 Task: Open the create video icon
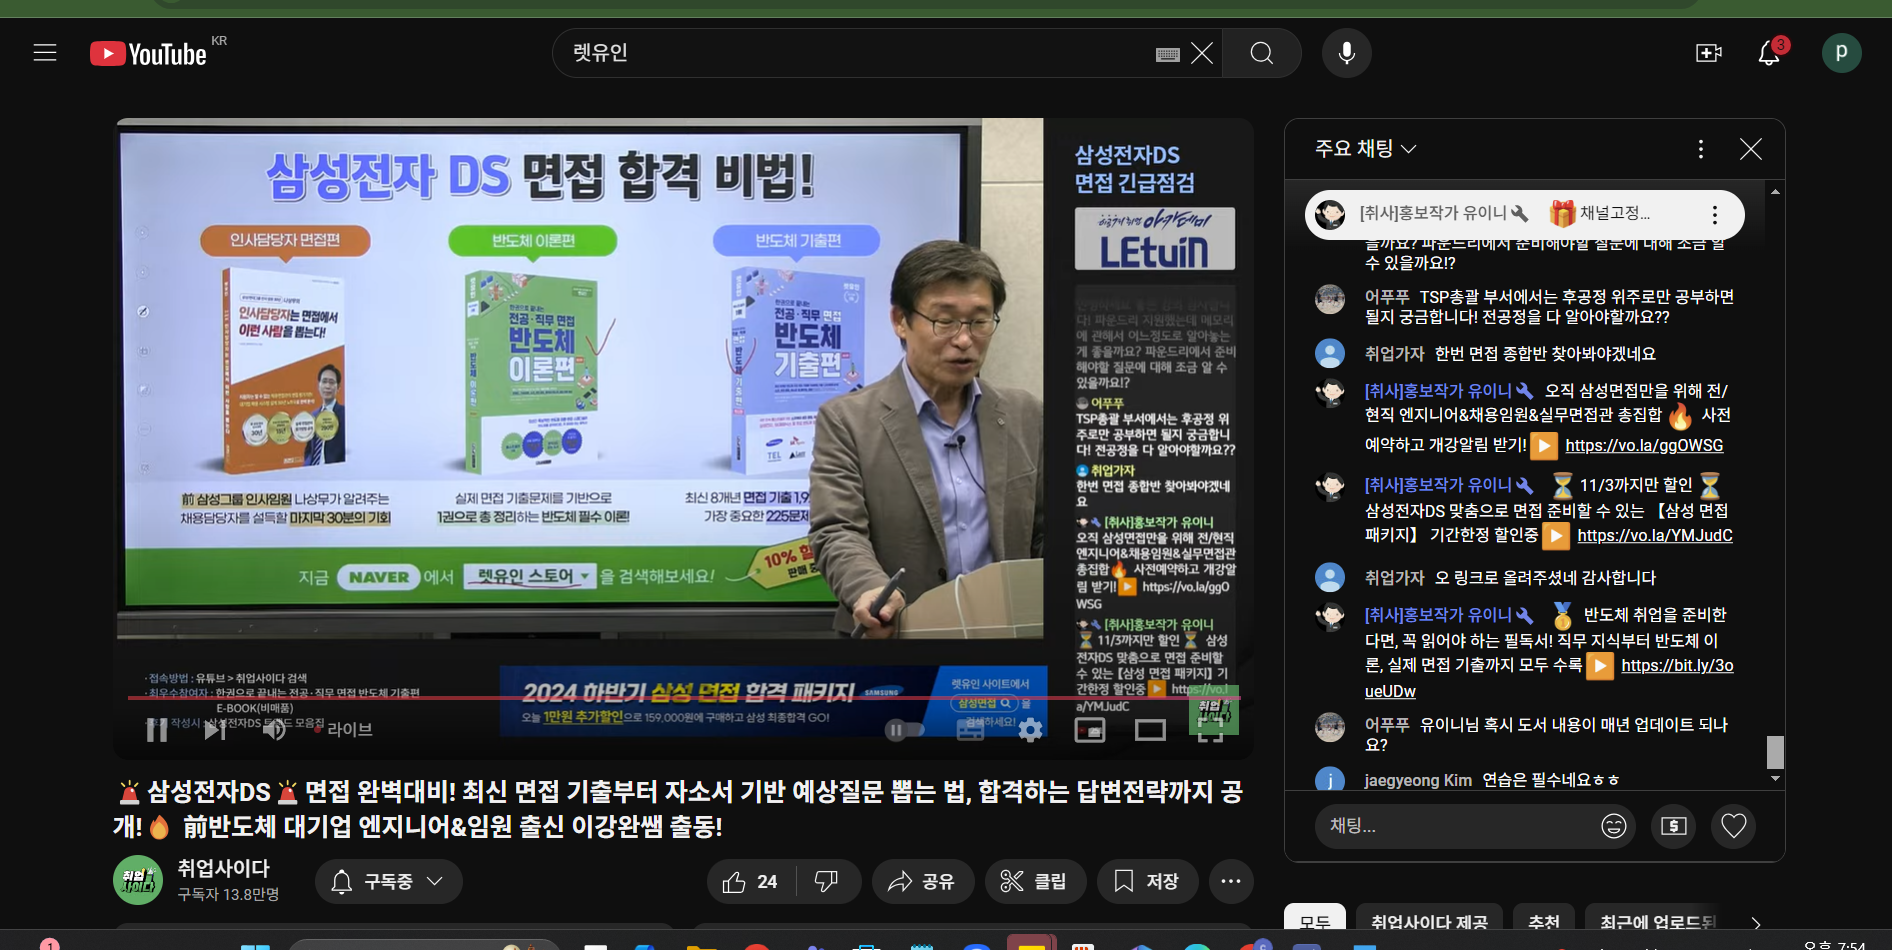click(1708, 53)
